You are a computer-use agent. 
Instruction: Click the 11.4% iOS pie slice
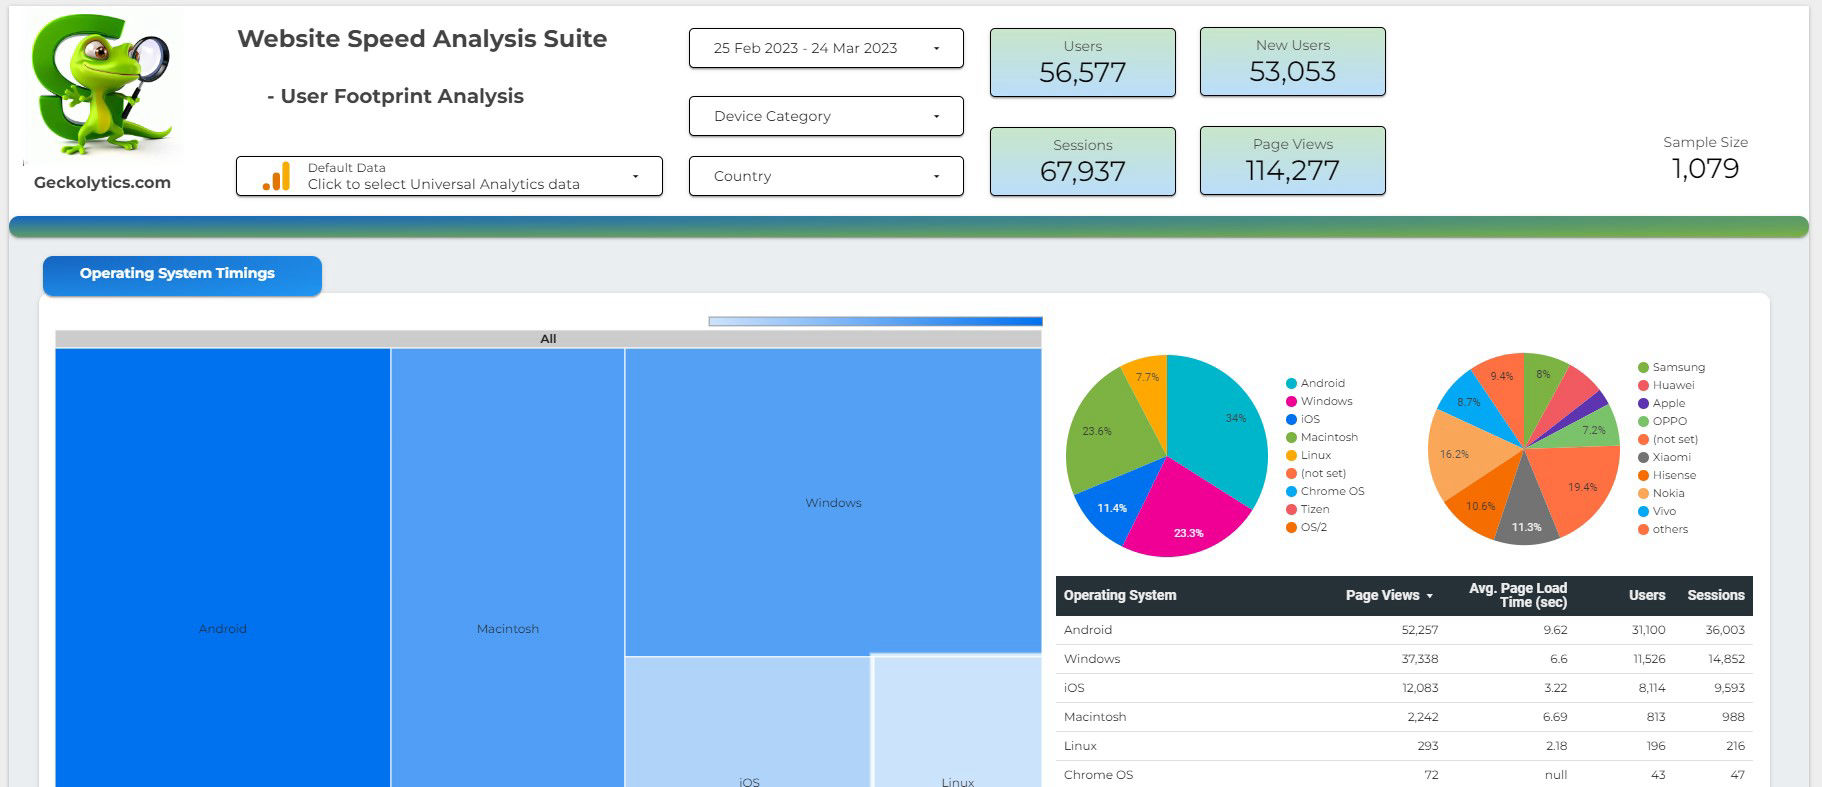click(1115, 503)
